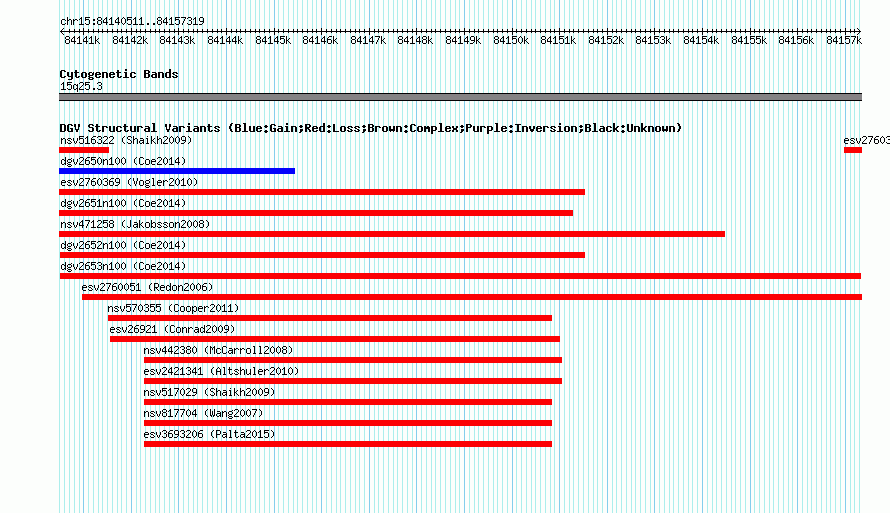
Task: Click the 84147k ruler tick label
Action: (368, 40)
